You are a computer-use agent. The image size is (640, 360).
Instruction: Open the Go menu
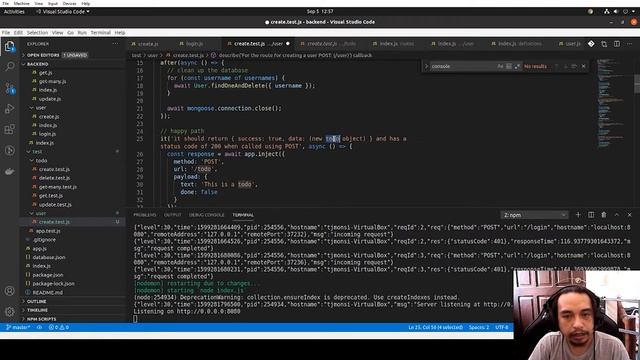70,33
